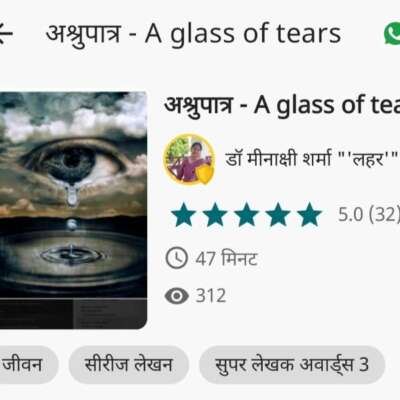This screenshot has width=400, height=400.
Task: Tap the 5.0 (32) rating count
Action: click(369, 214)
